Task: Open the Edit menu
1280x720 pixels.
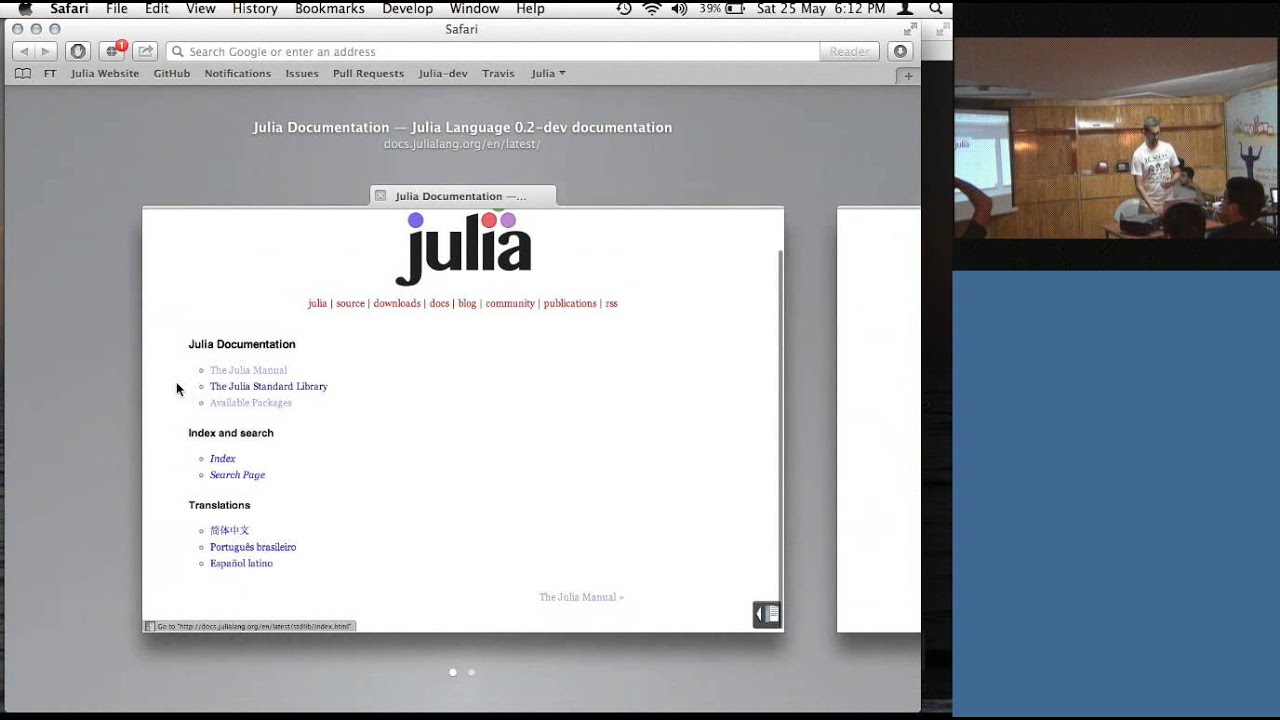Action: (x=157, y=8)
